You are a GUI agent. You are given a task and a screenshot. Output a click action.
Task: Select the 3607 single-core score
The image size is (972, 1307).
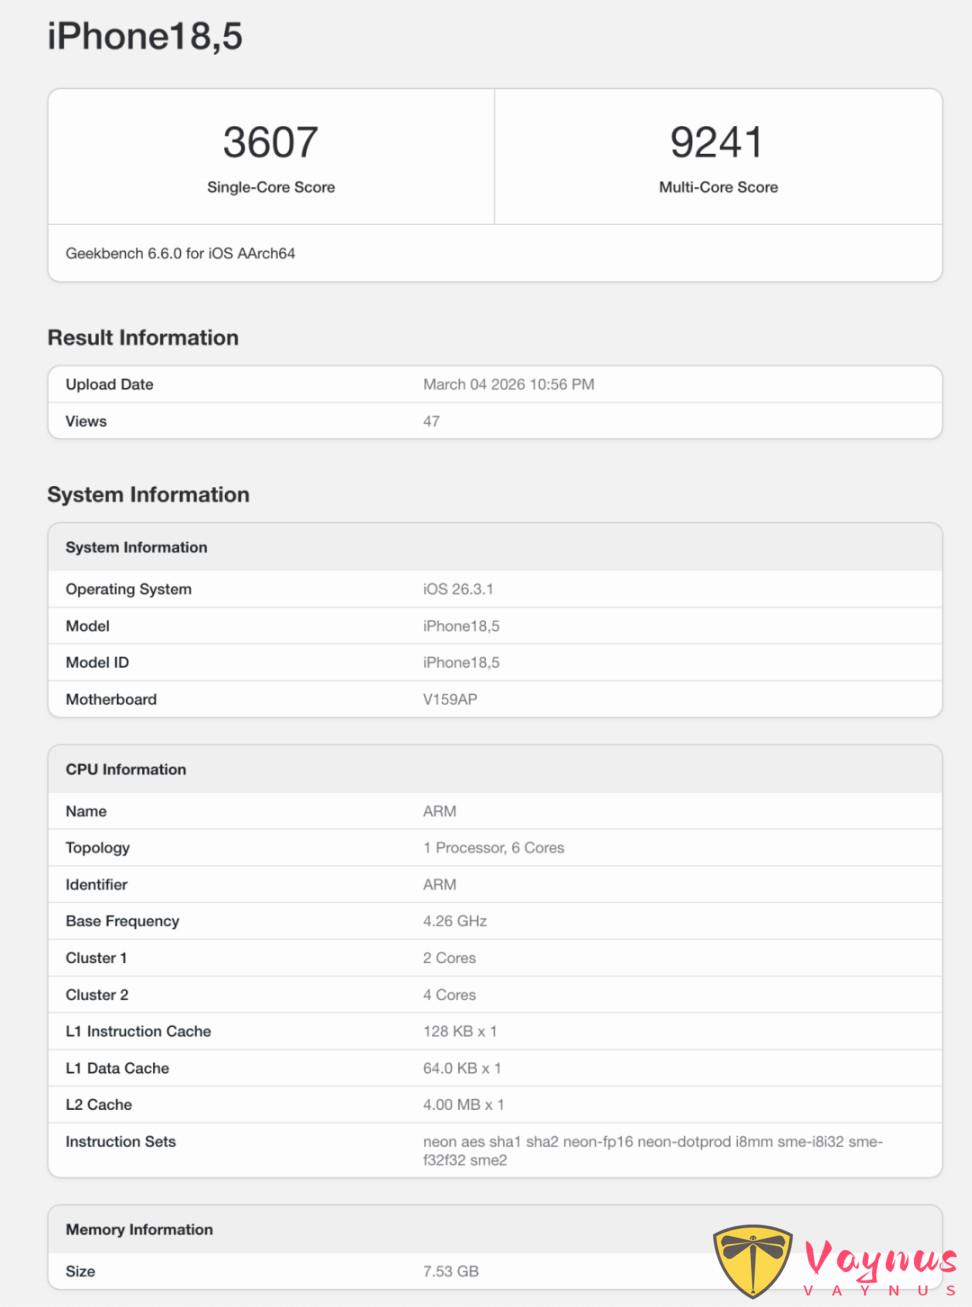(270, 142)
